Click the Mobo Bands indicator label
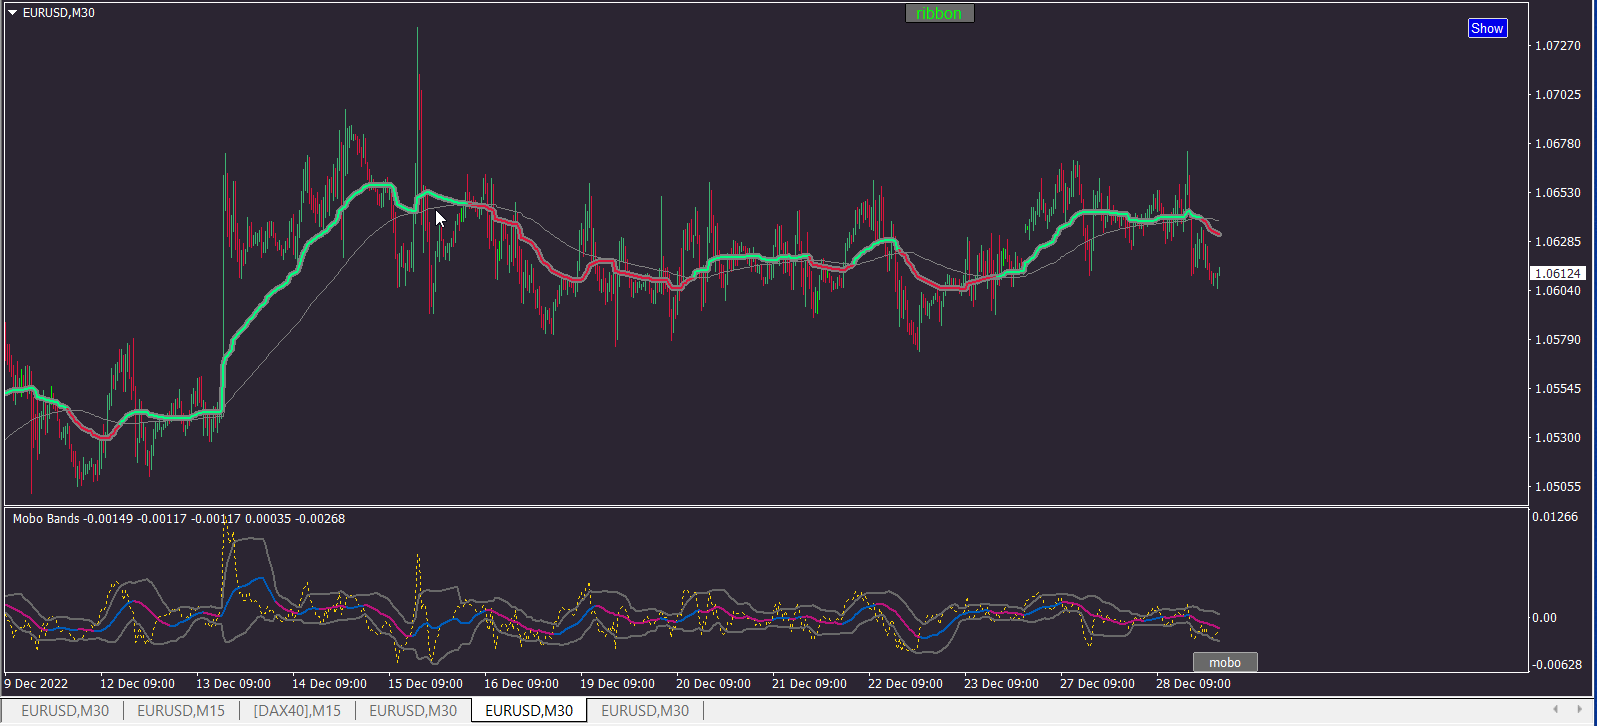The image size is (1597, 726). [x=46, y=519]
